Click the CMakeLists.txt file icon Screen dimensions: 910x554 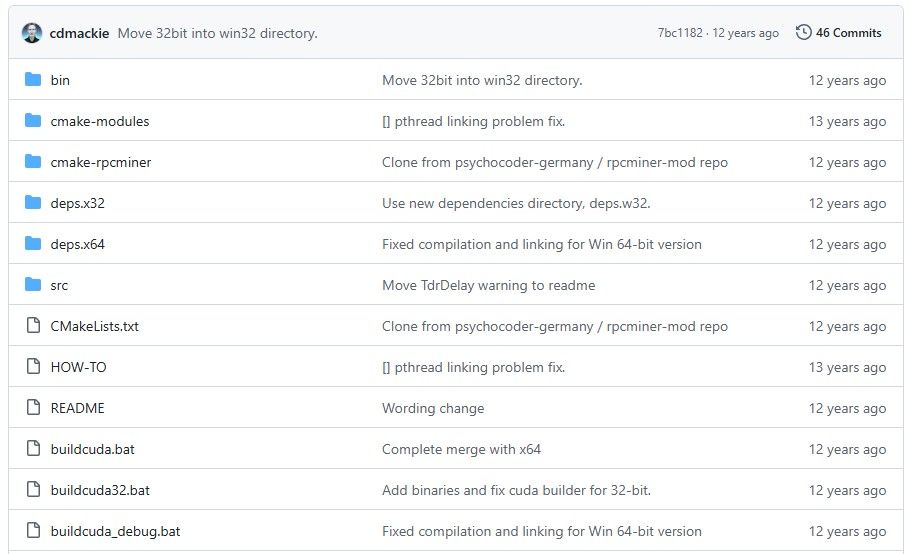(33, 326)
